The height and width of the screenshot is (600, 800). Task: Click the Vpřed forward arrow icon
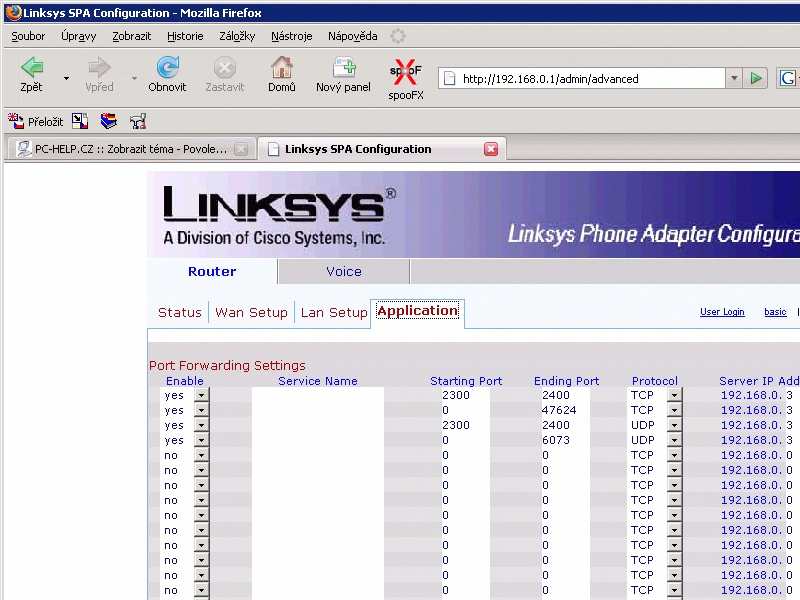tap(99, 67)
